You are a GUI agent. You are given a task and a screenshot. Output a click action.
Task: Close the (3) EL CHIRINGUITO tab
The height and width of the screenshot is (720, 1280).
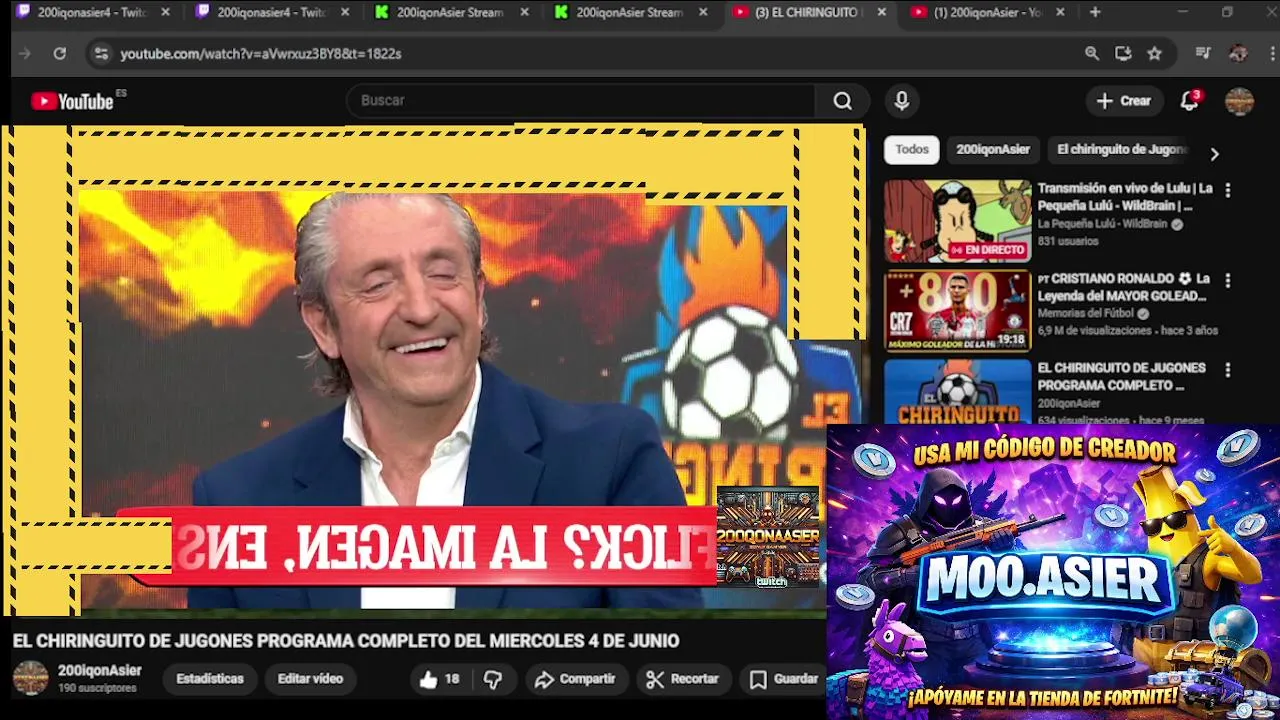881,12
